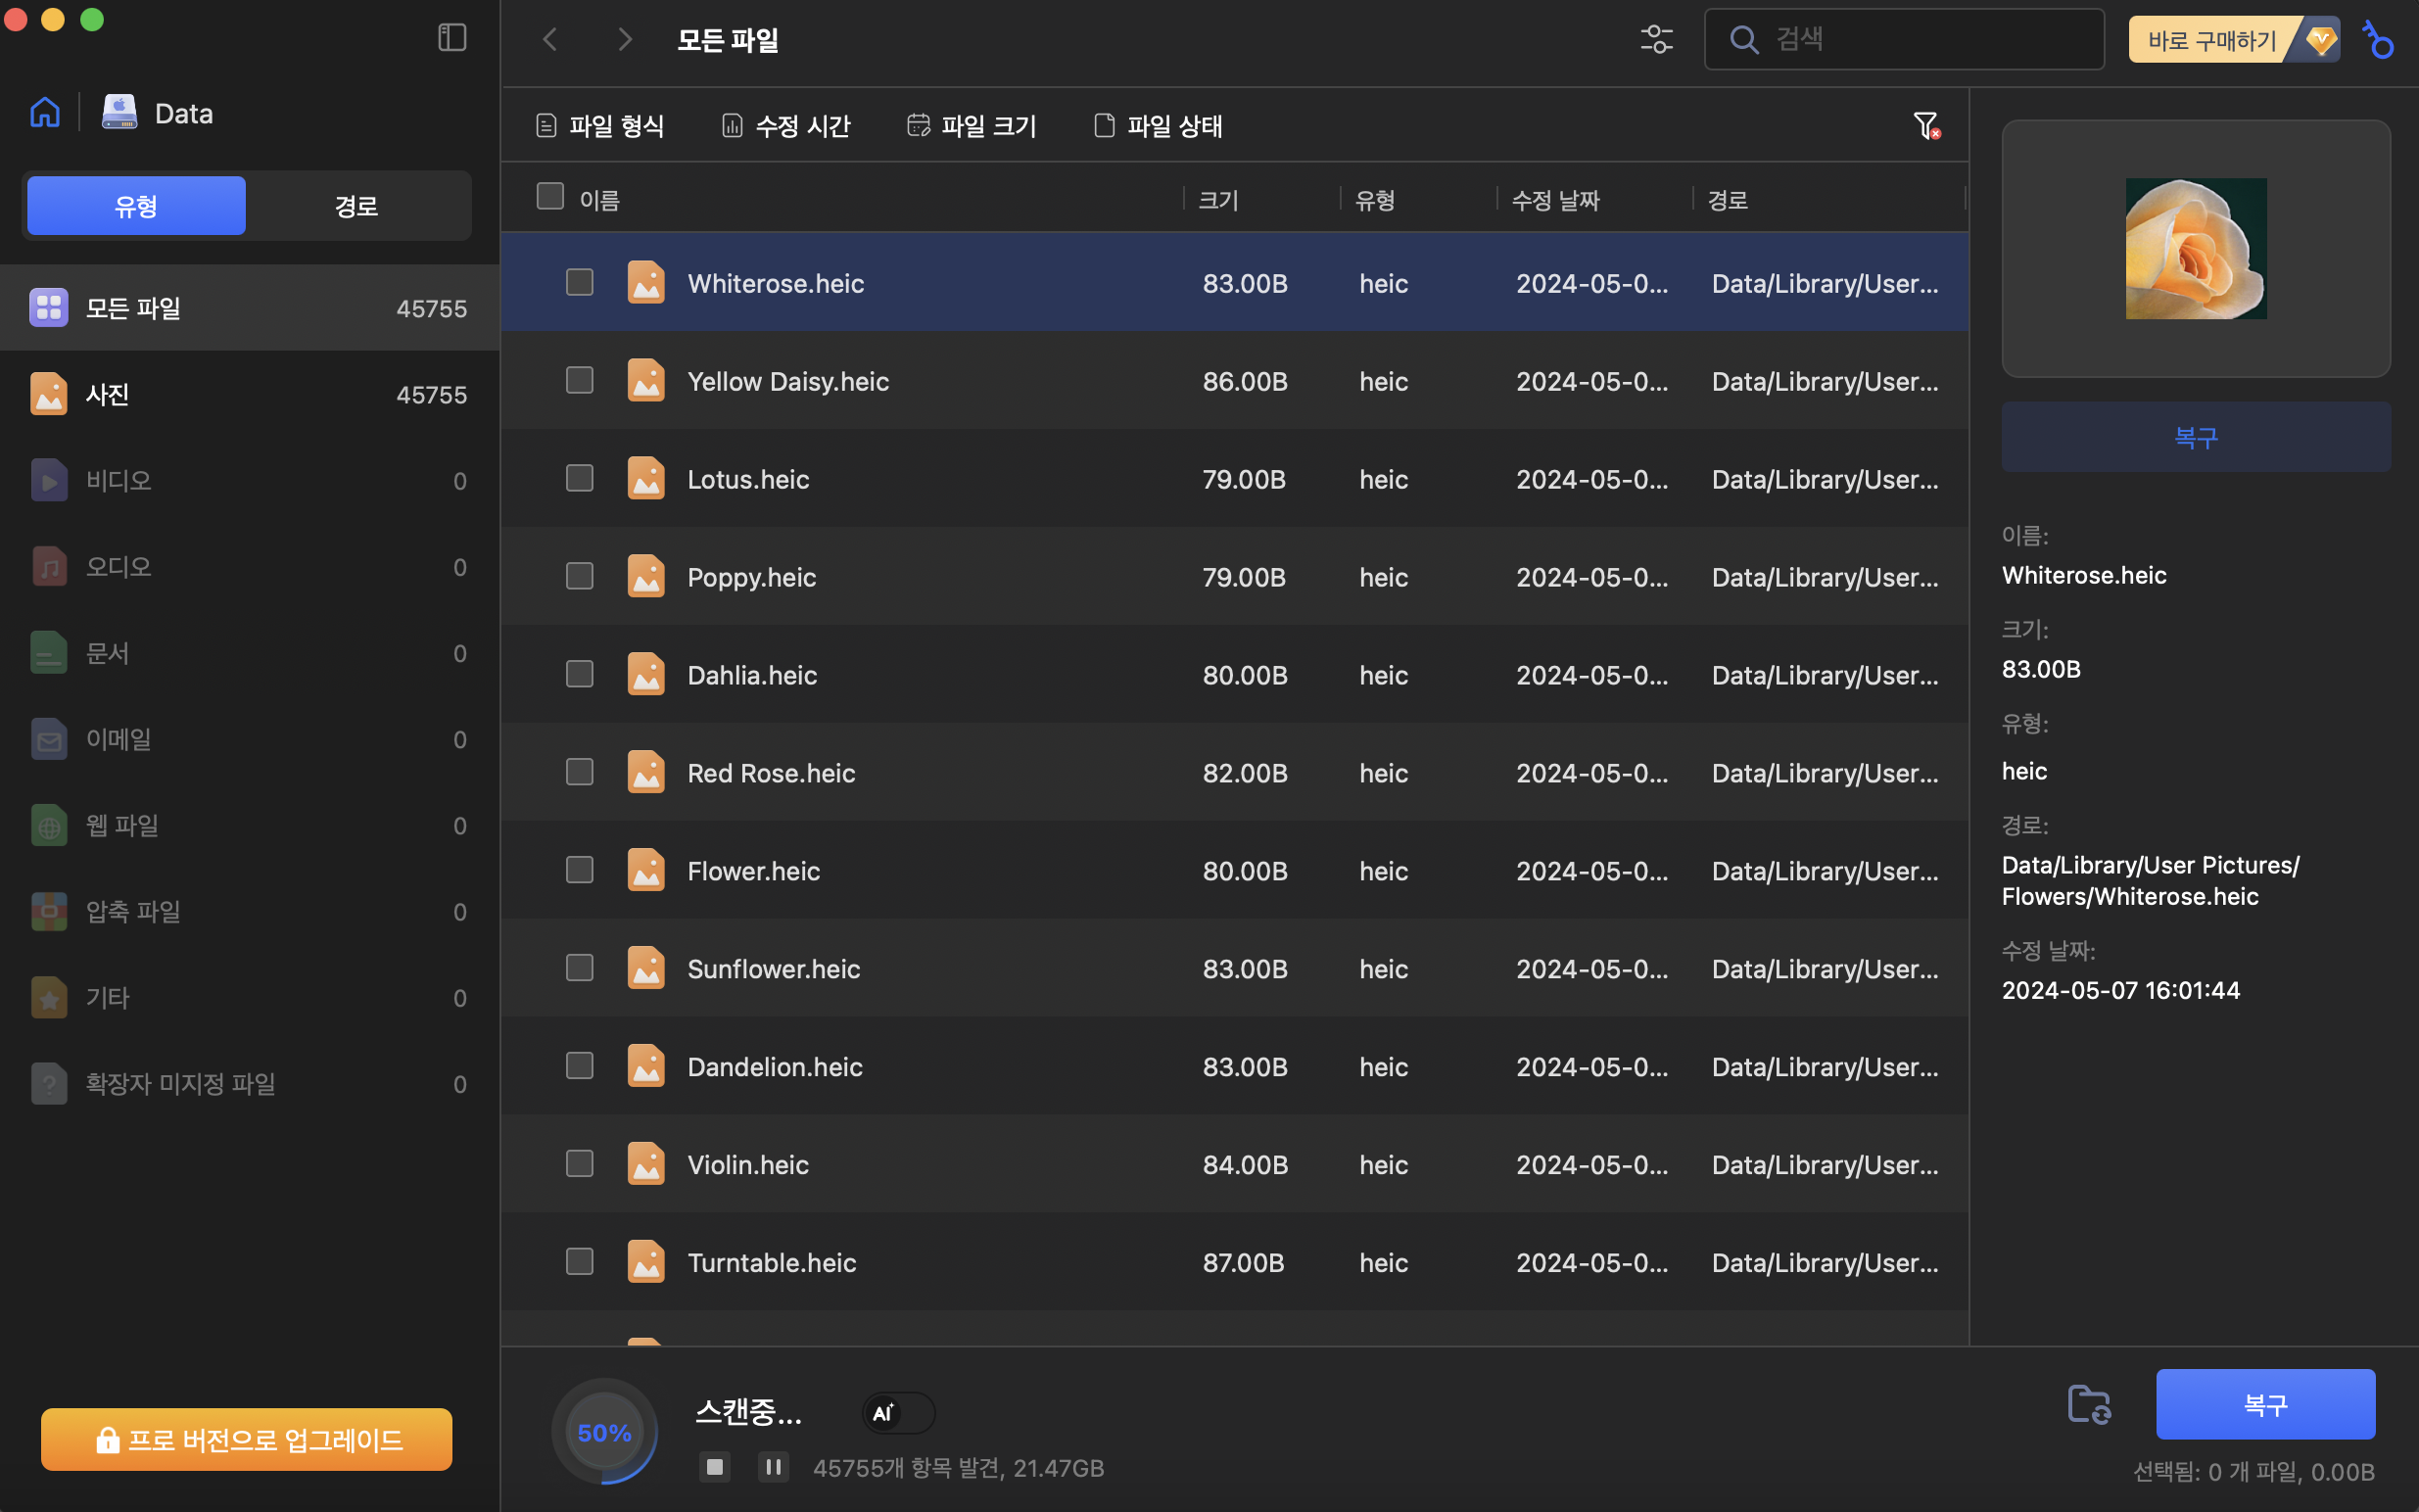This screenshot has height=1512, width=2419.
Task: Stop the scan with the stop button
Action: point(714,1467)
